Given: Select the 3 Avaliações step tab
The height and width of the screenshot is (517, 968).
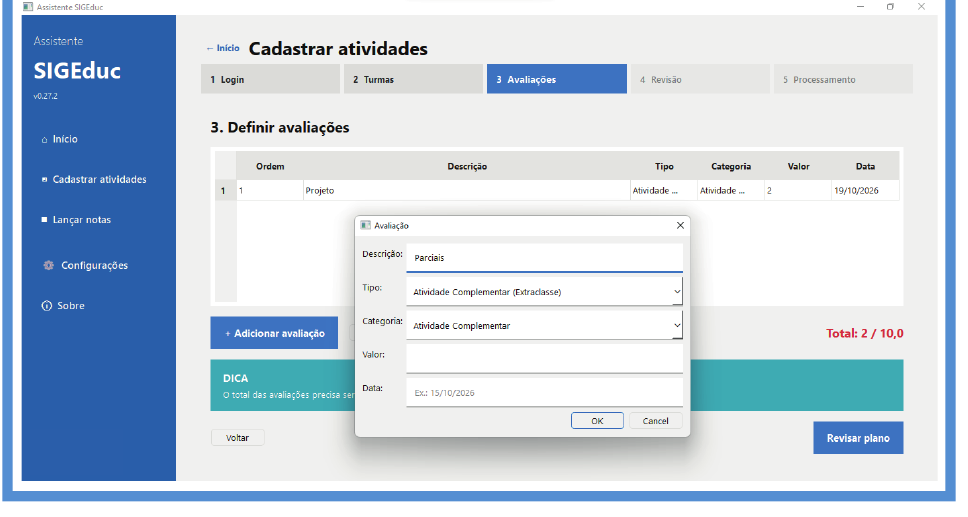Looking at the screenshot, I should click(557, 80).
